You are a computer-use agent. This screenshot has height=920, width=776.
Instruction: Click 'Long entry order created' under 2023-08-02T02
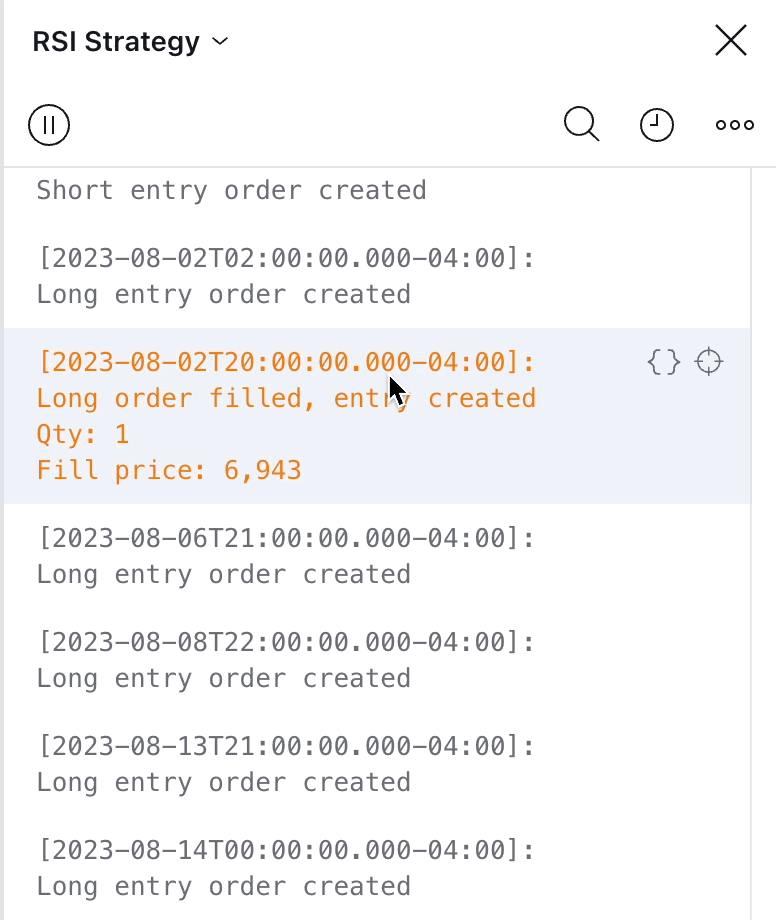point(223,295)
